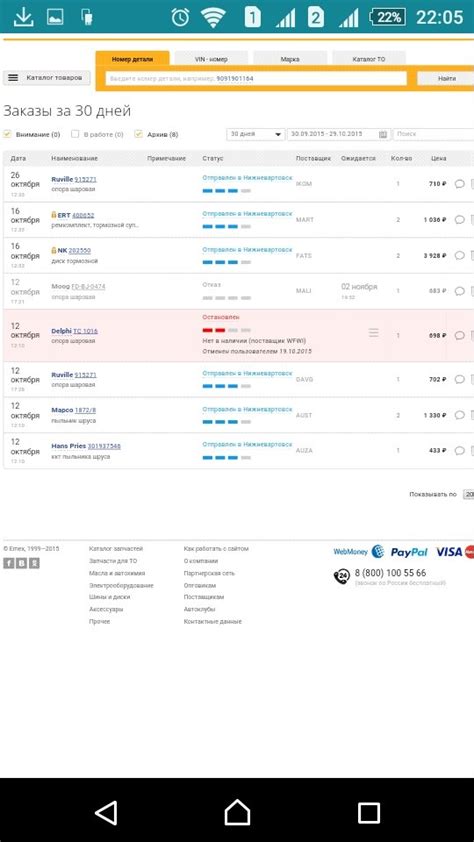The height and width of the screenshot is (842, 474).
Task: Open comment bubble for NK 202550 order
Action: 460,256
